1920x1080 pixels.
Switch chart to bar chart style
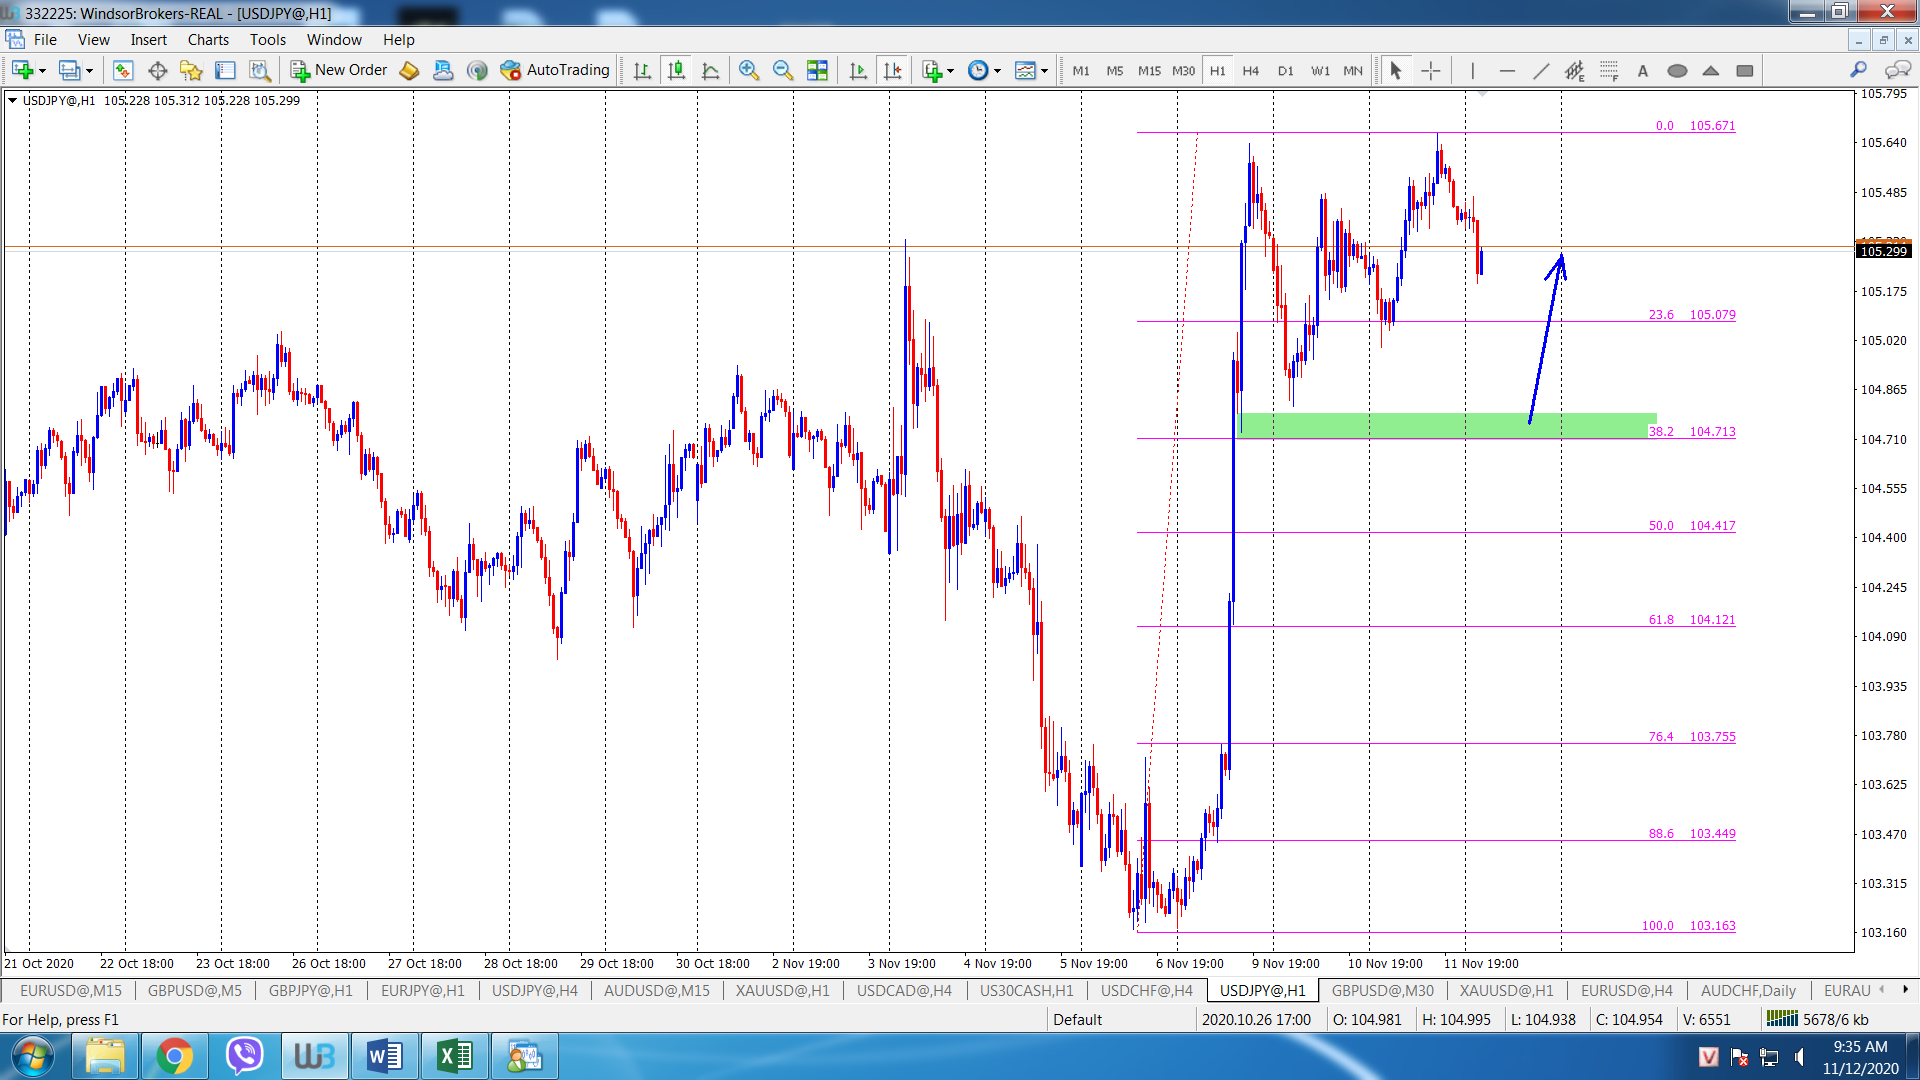[x=642, y=70]
